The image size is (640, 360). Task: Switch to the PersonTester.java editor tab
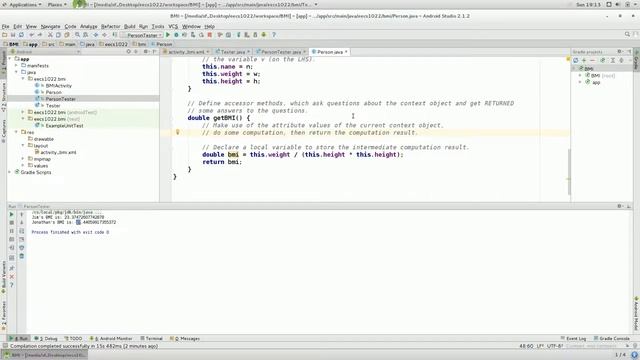tap(280, 52)
